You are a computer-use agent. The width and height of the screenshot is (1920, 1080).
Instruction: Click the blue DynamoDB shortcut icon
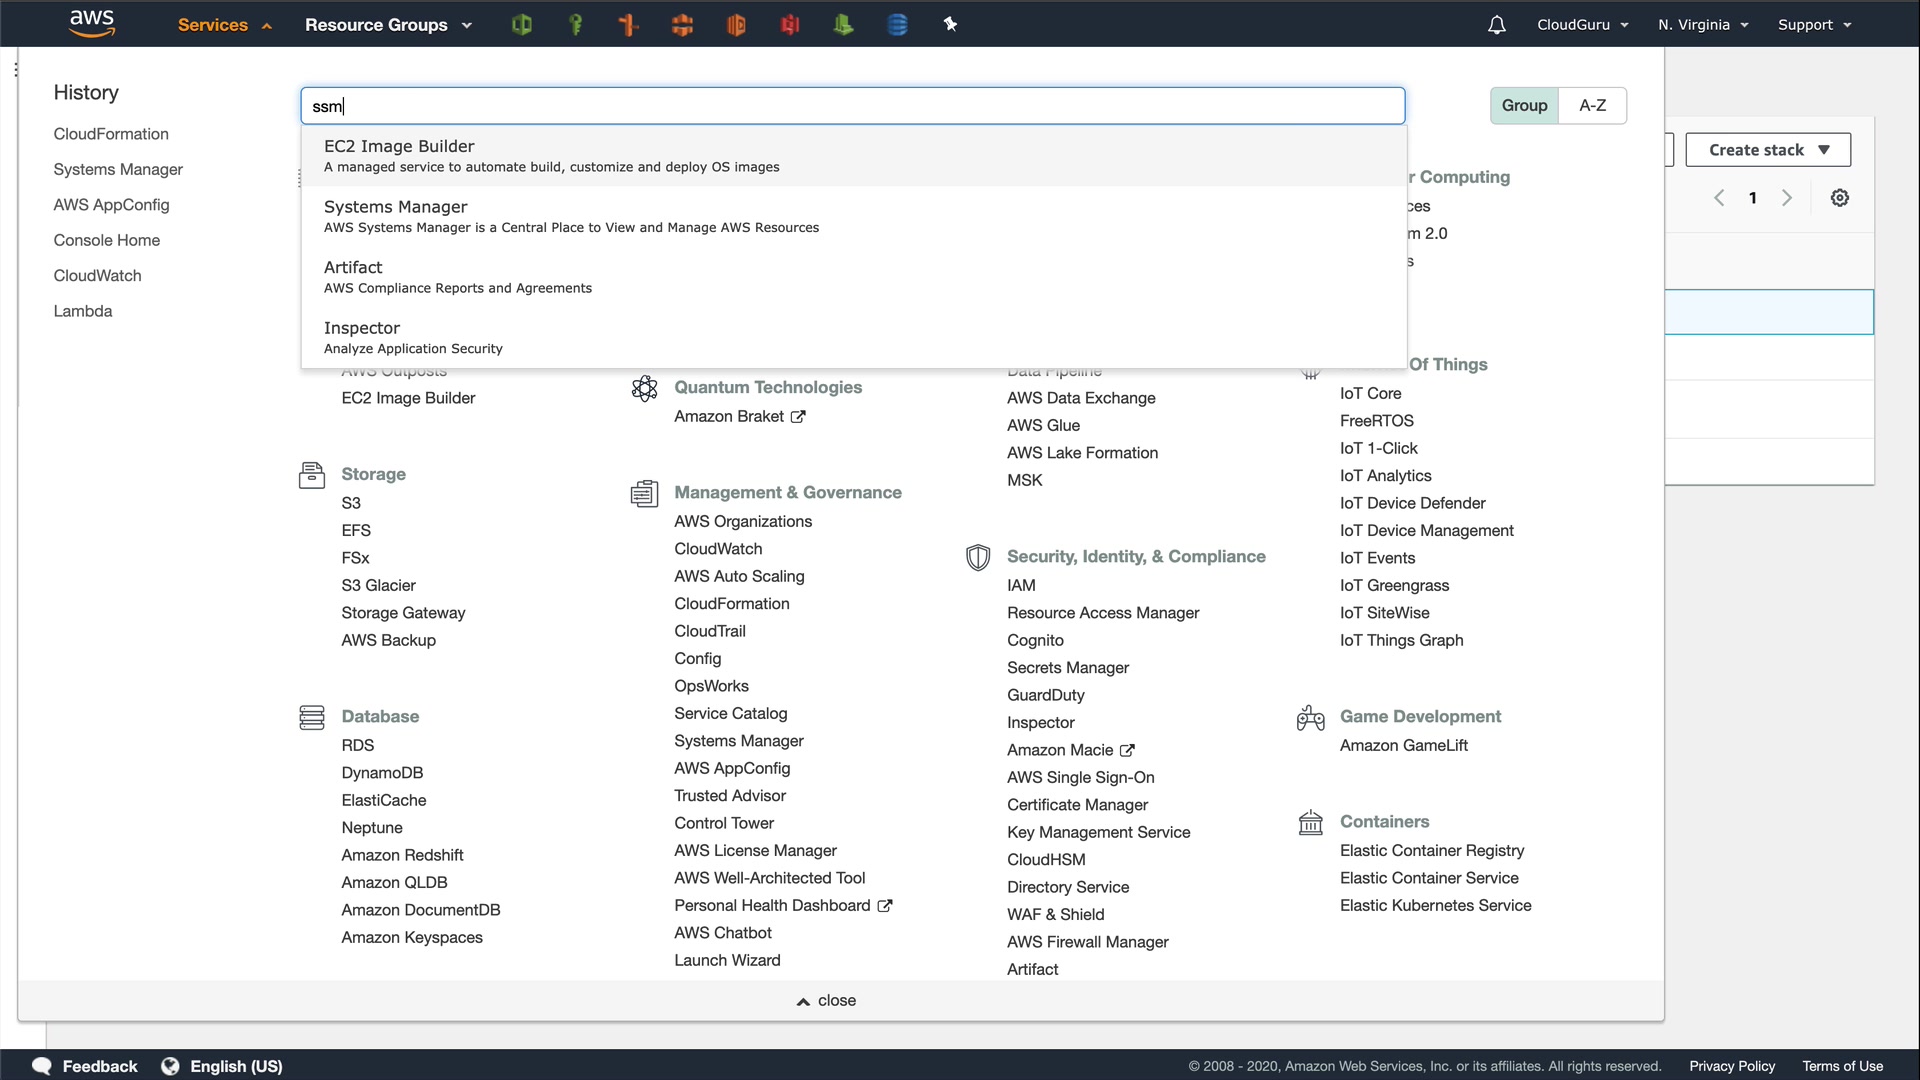click(897, 25)
